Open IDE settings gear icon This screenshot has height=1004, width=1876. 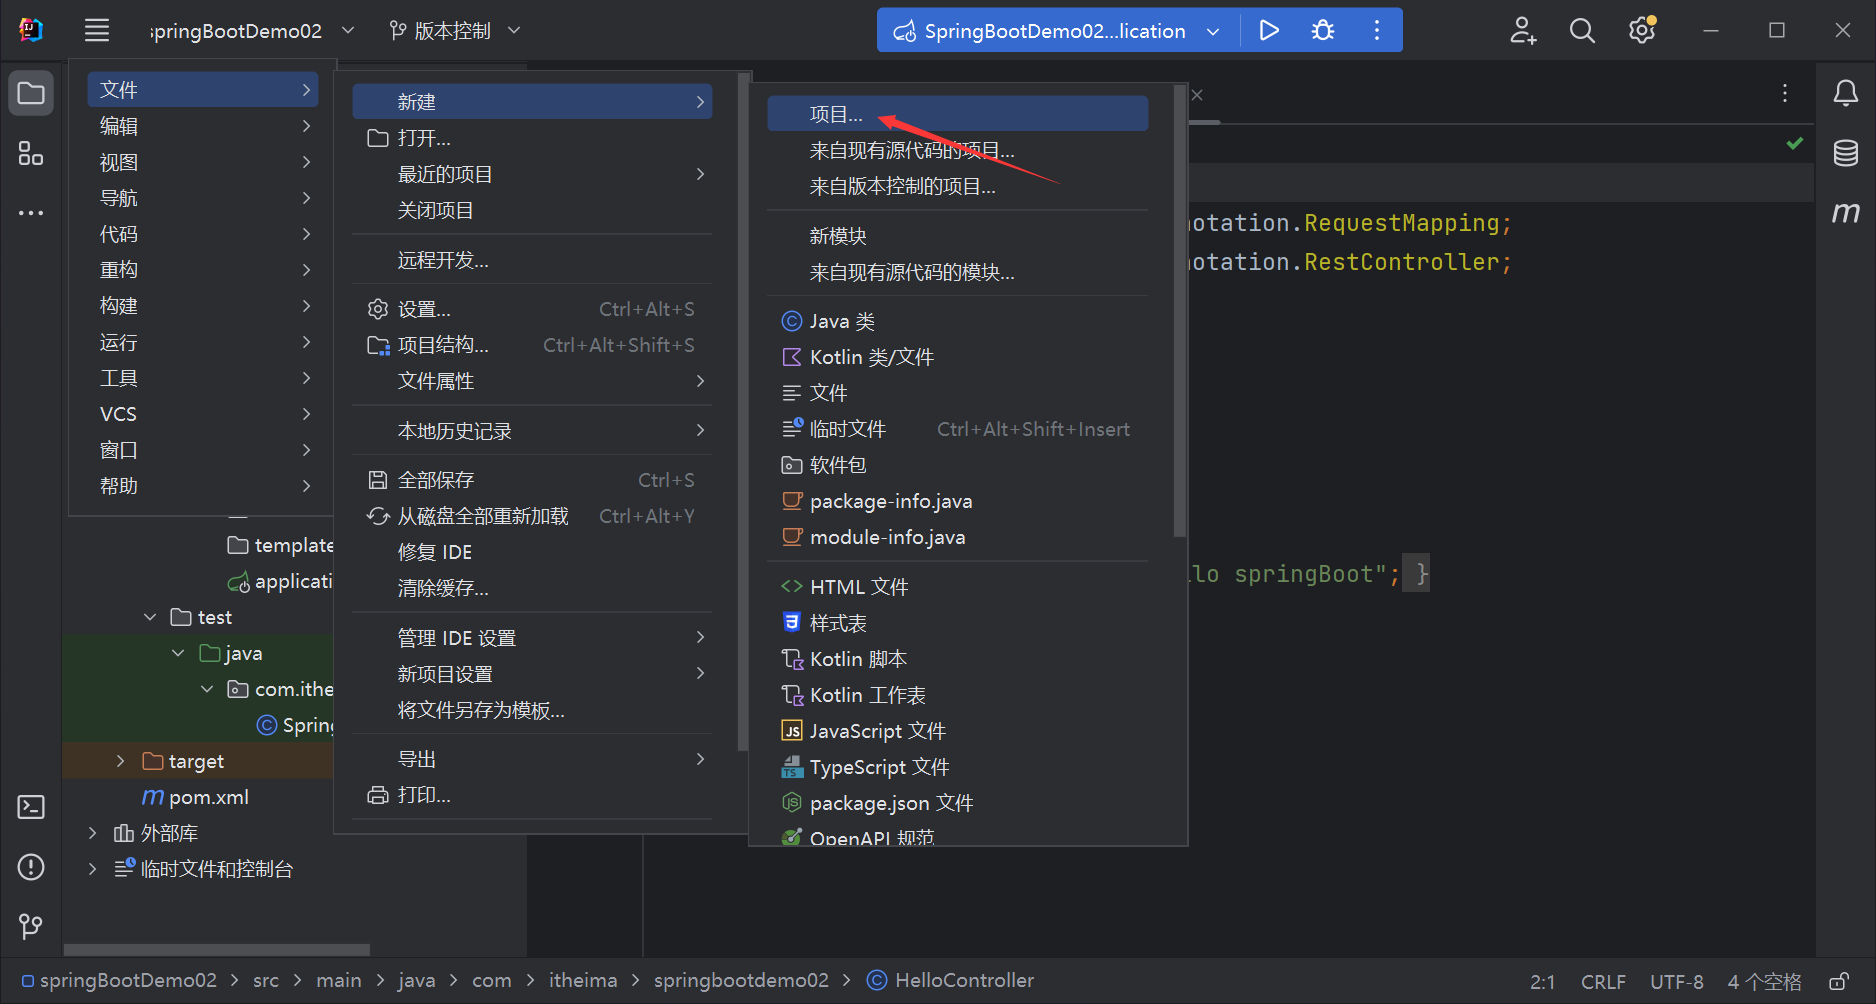(x=1642, y=30)
